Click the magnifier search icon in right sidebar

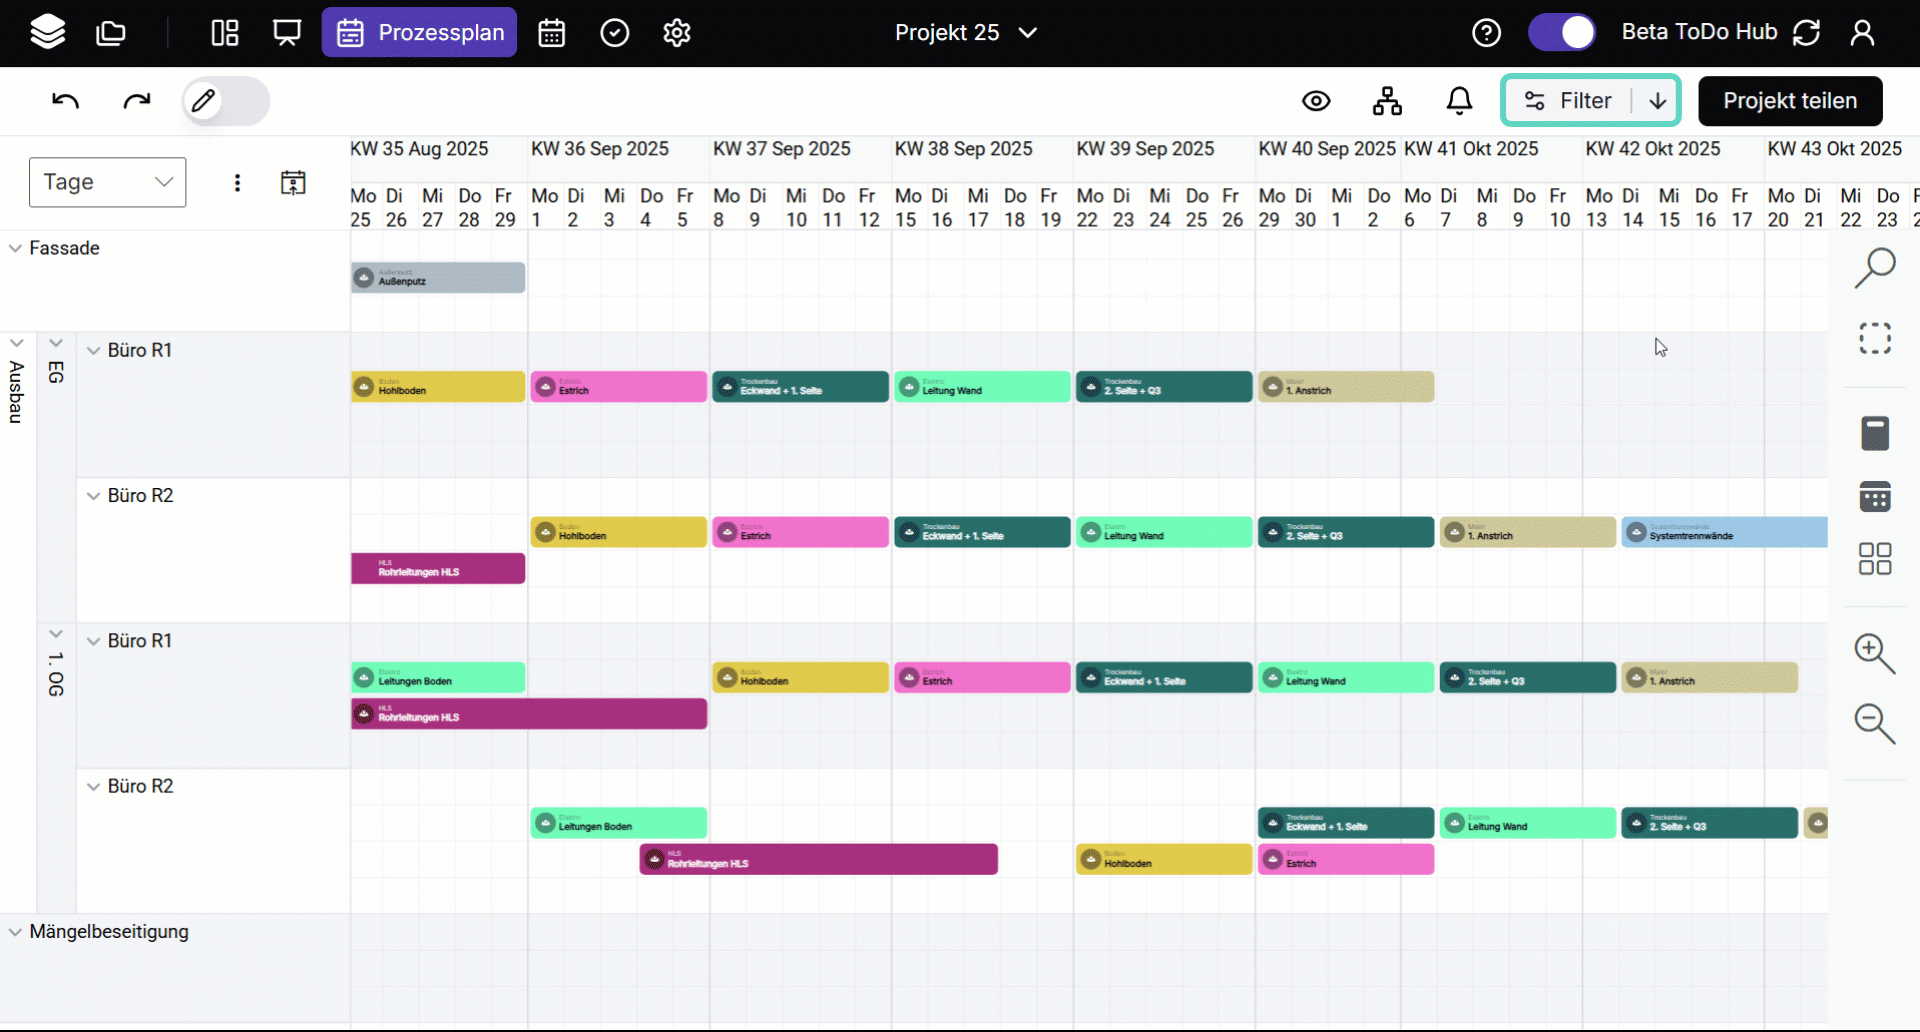1875,268
